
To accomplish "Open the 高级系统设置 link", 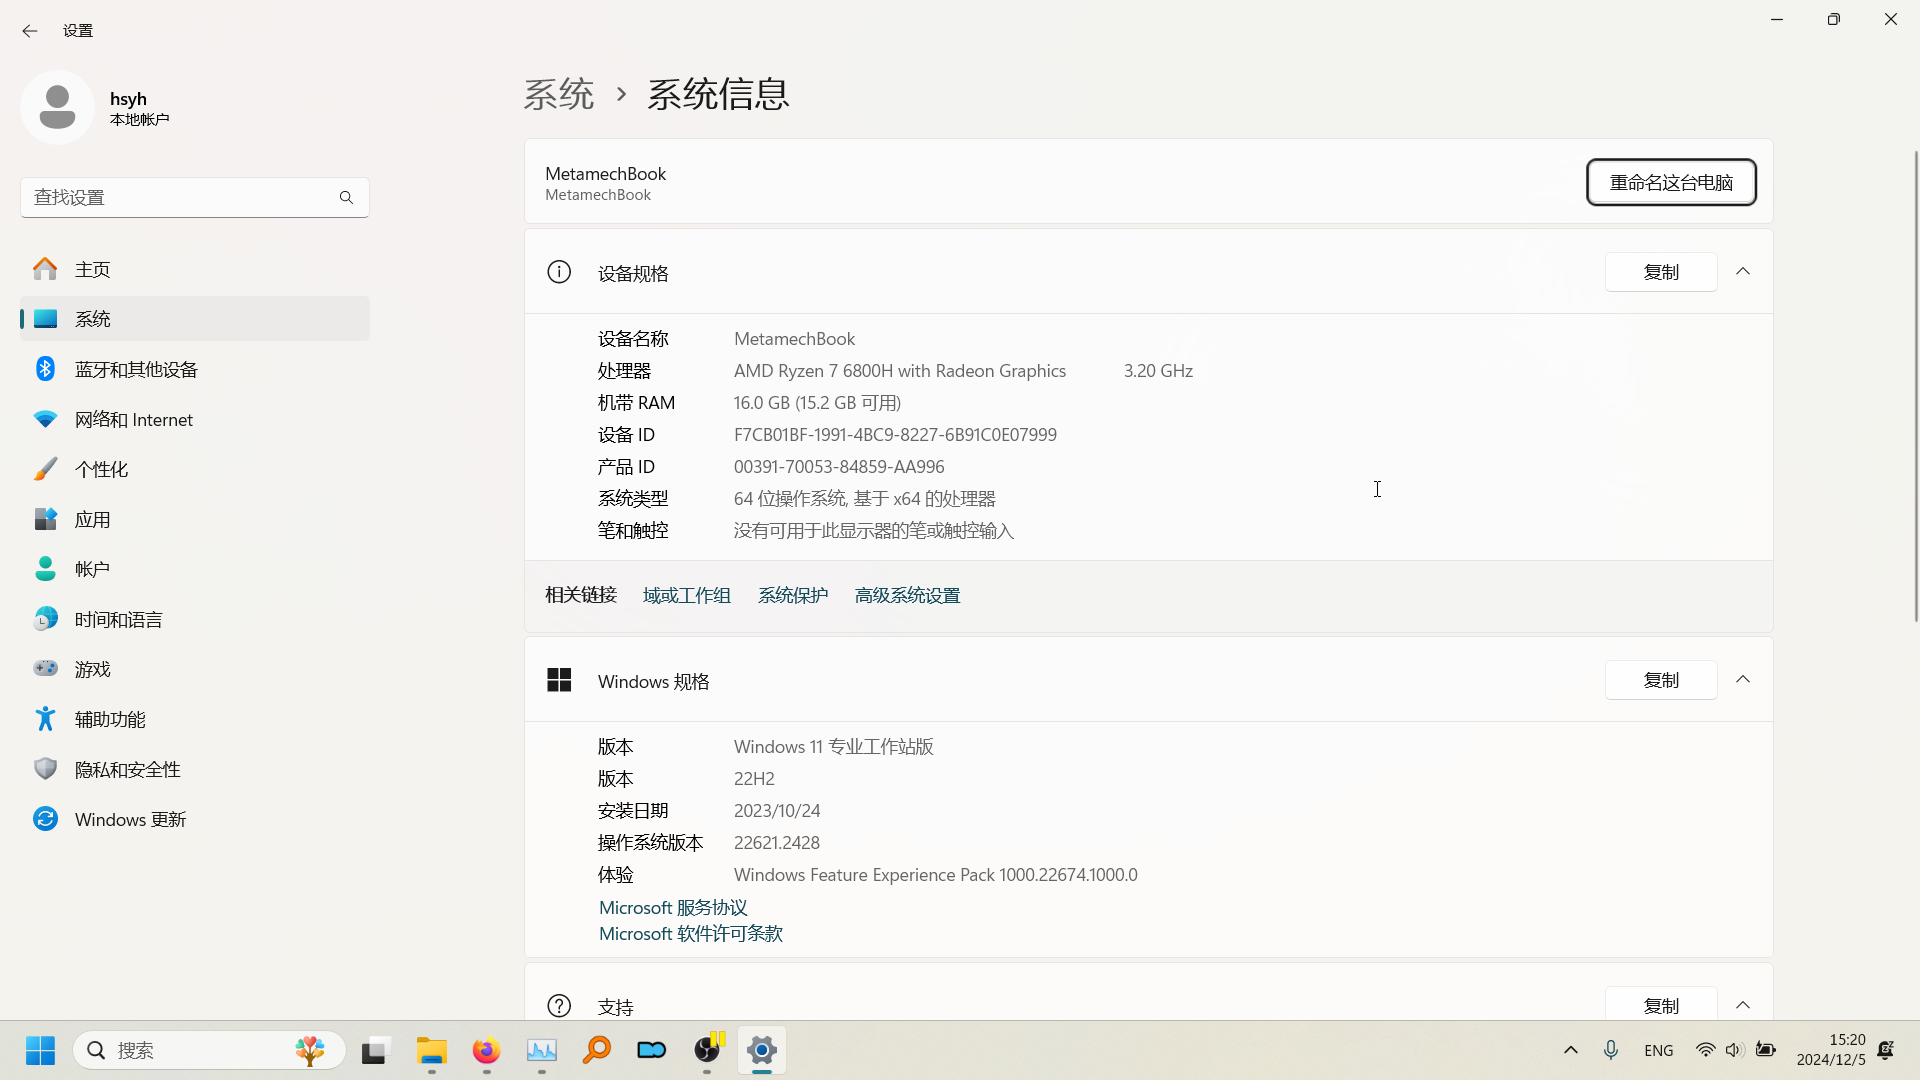I will click(907, 596).
